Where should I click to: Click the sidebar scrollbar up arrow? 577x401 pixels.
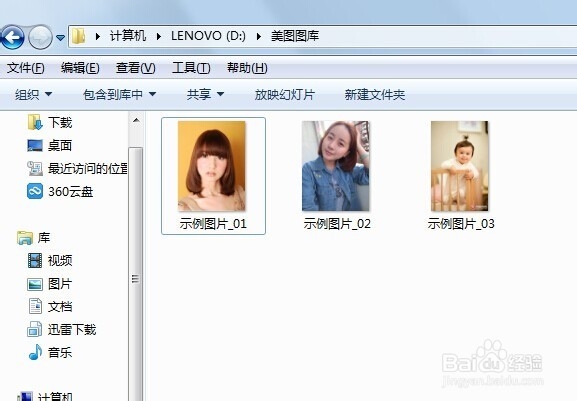(136, 120)
